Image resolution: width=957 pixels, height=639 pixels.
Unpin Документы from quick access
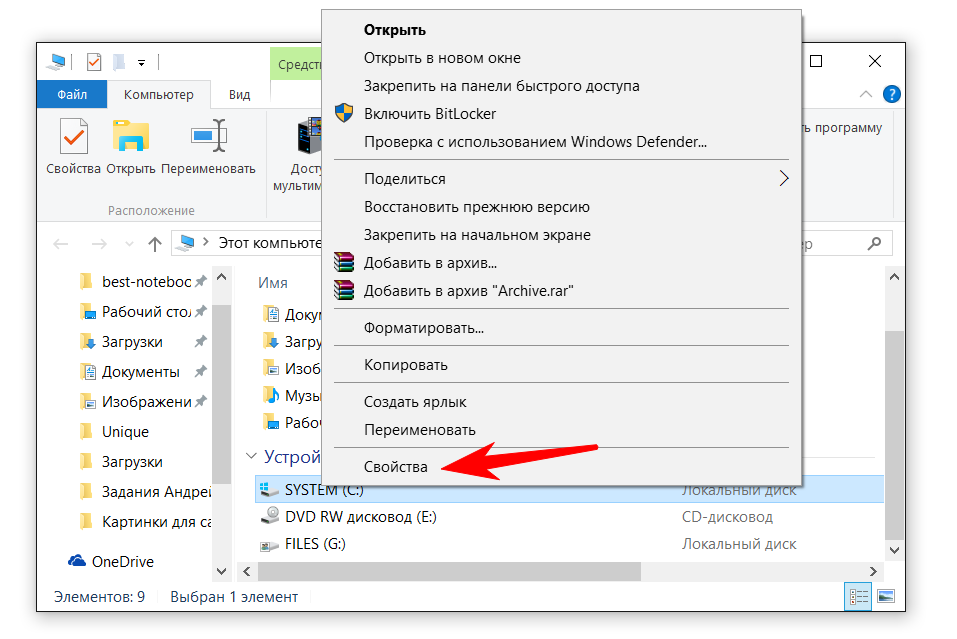point(201,372)
